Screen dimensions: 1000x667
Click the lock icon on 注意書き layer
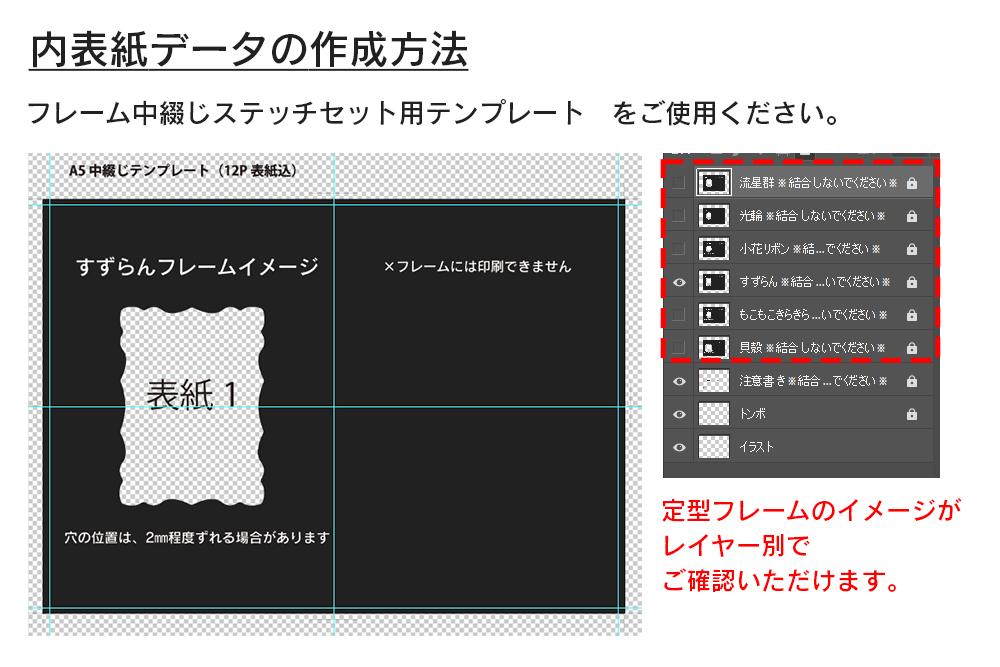point(911,381)
